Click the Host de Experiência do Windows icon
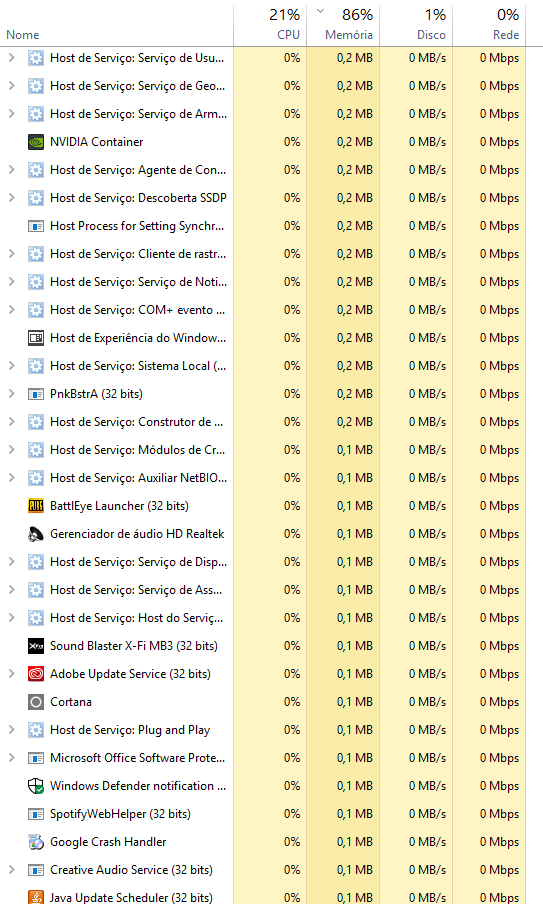Viewport: 543px width, 904px height. [36, 338]
